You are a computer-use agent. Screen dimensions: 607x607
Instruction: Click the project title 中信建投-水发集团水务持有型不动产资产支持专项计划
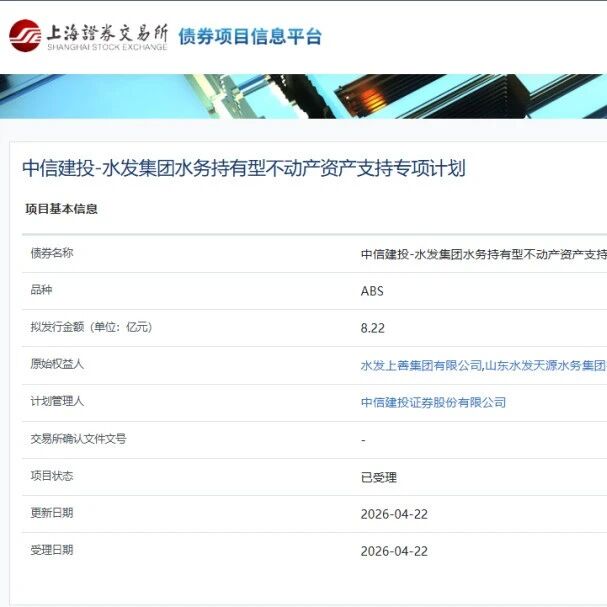(x=244, y=168)
